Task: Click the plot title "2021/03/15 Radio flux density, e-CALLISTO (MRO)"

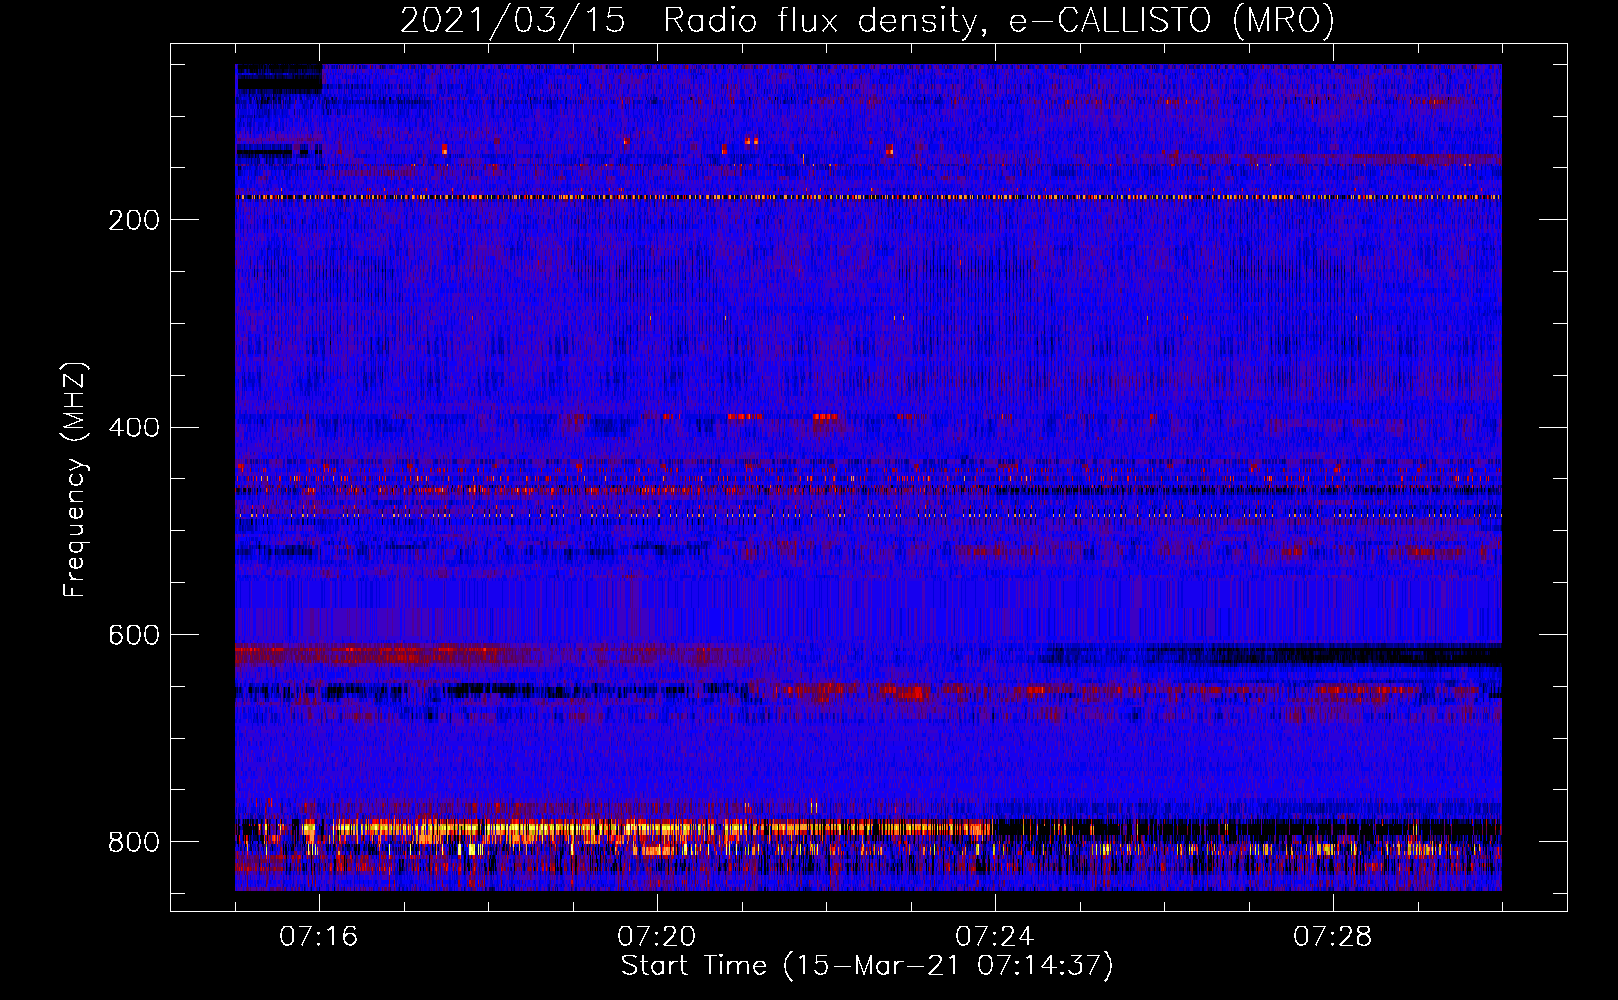Action: pyautogui.click(x=867, y=21)
